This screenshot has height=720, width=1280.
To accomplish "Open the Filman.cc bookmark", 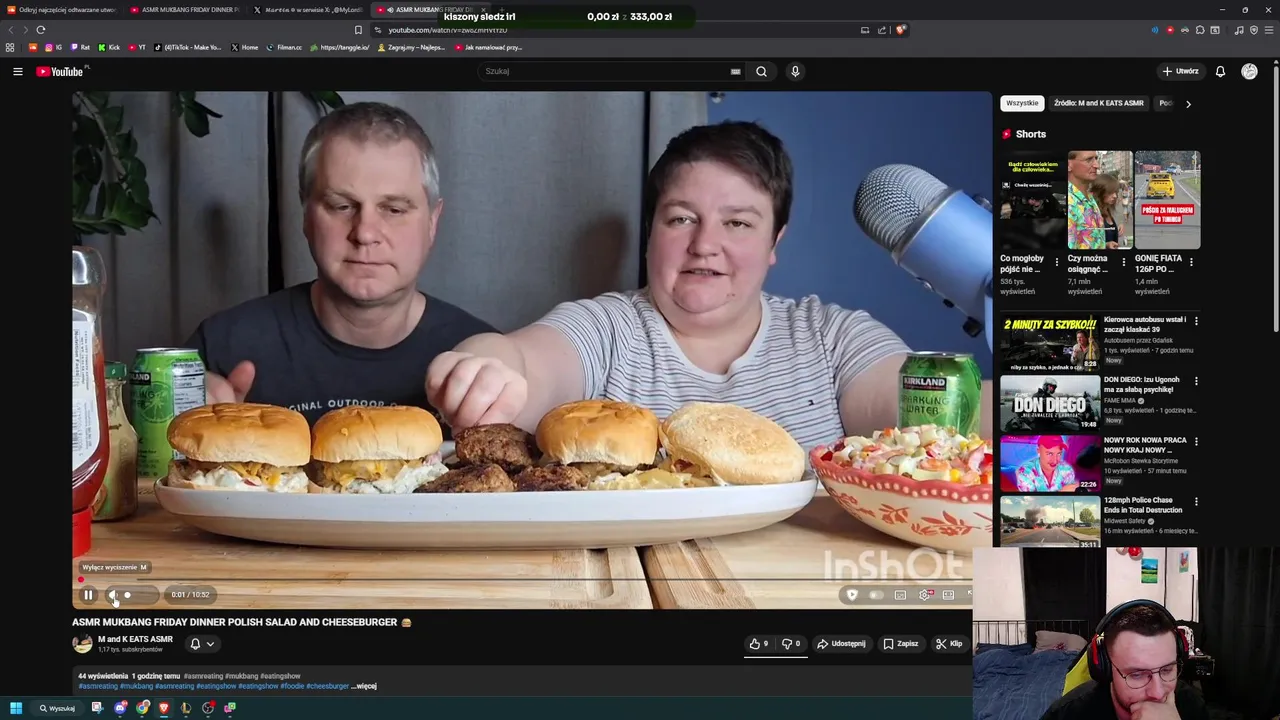I will (x=284, y=47).
